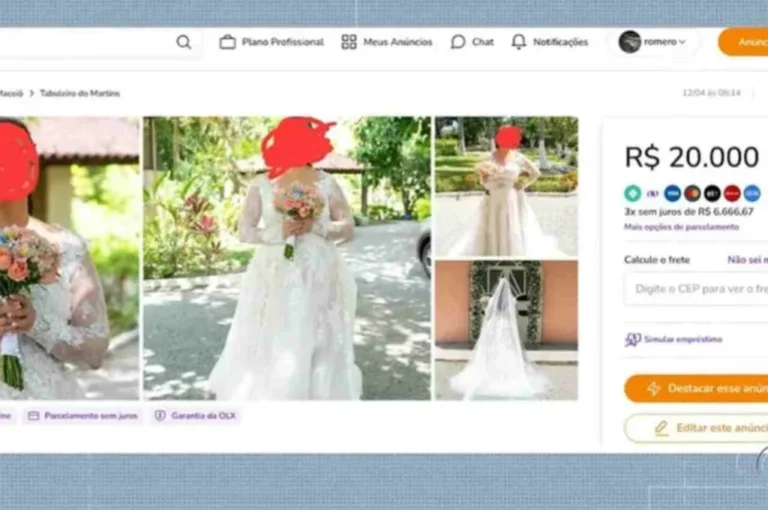This screenshot has height=510, width=768.
Task: Click the Mastercard payment icon
Action: [692, 193]
